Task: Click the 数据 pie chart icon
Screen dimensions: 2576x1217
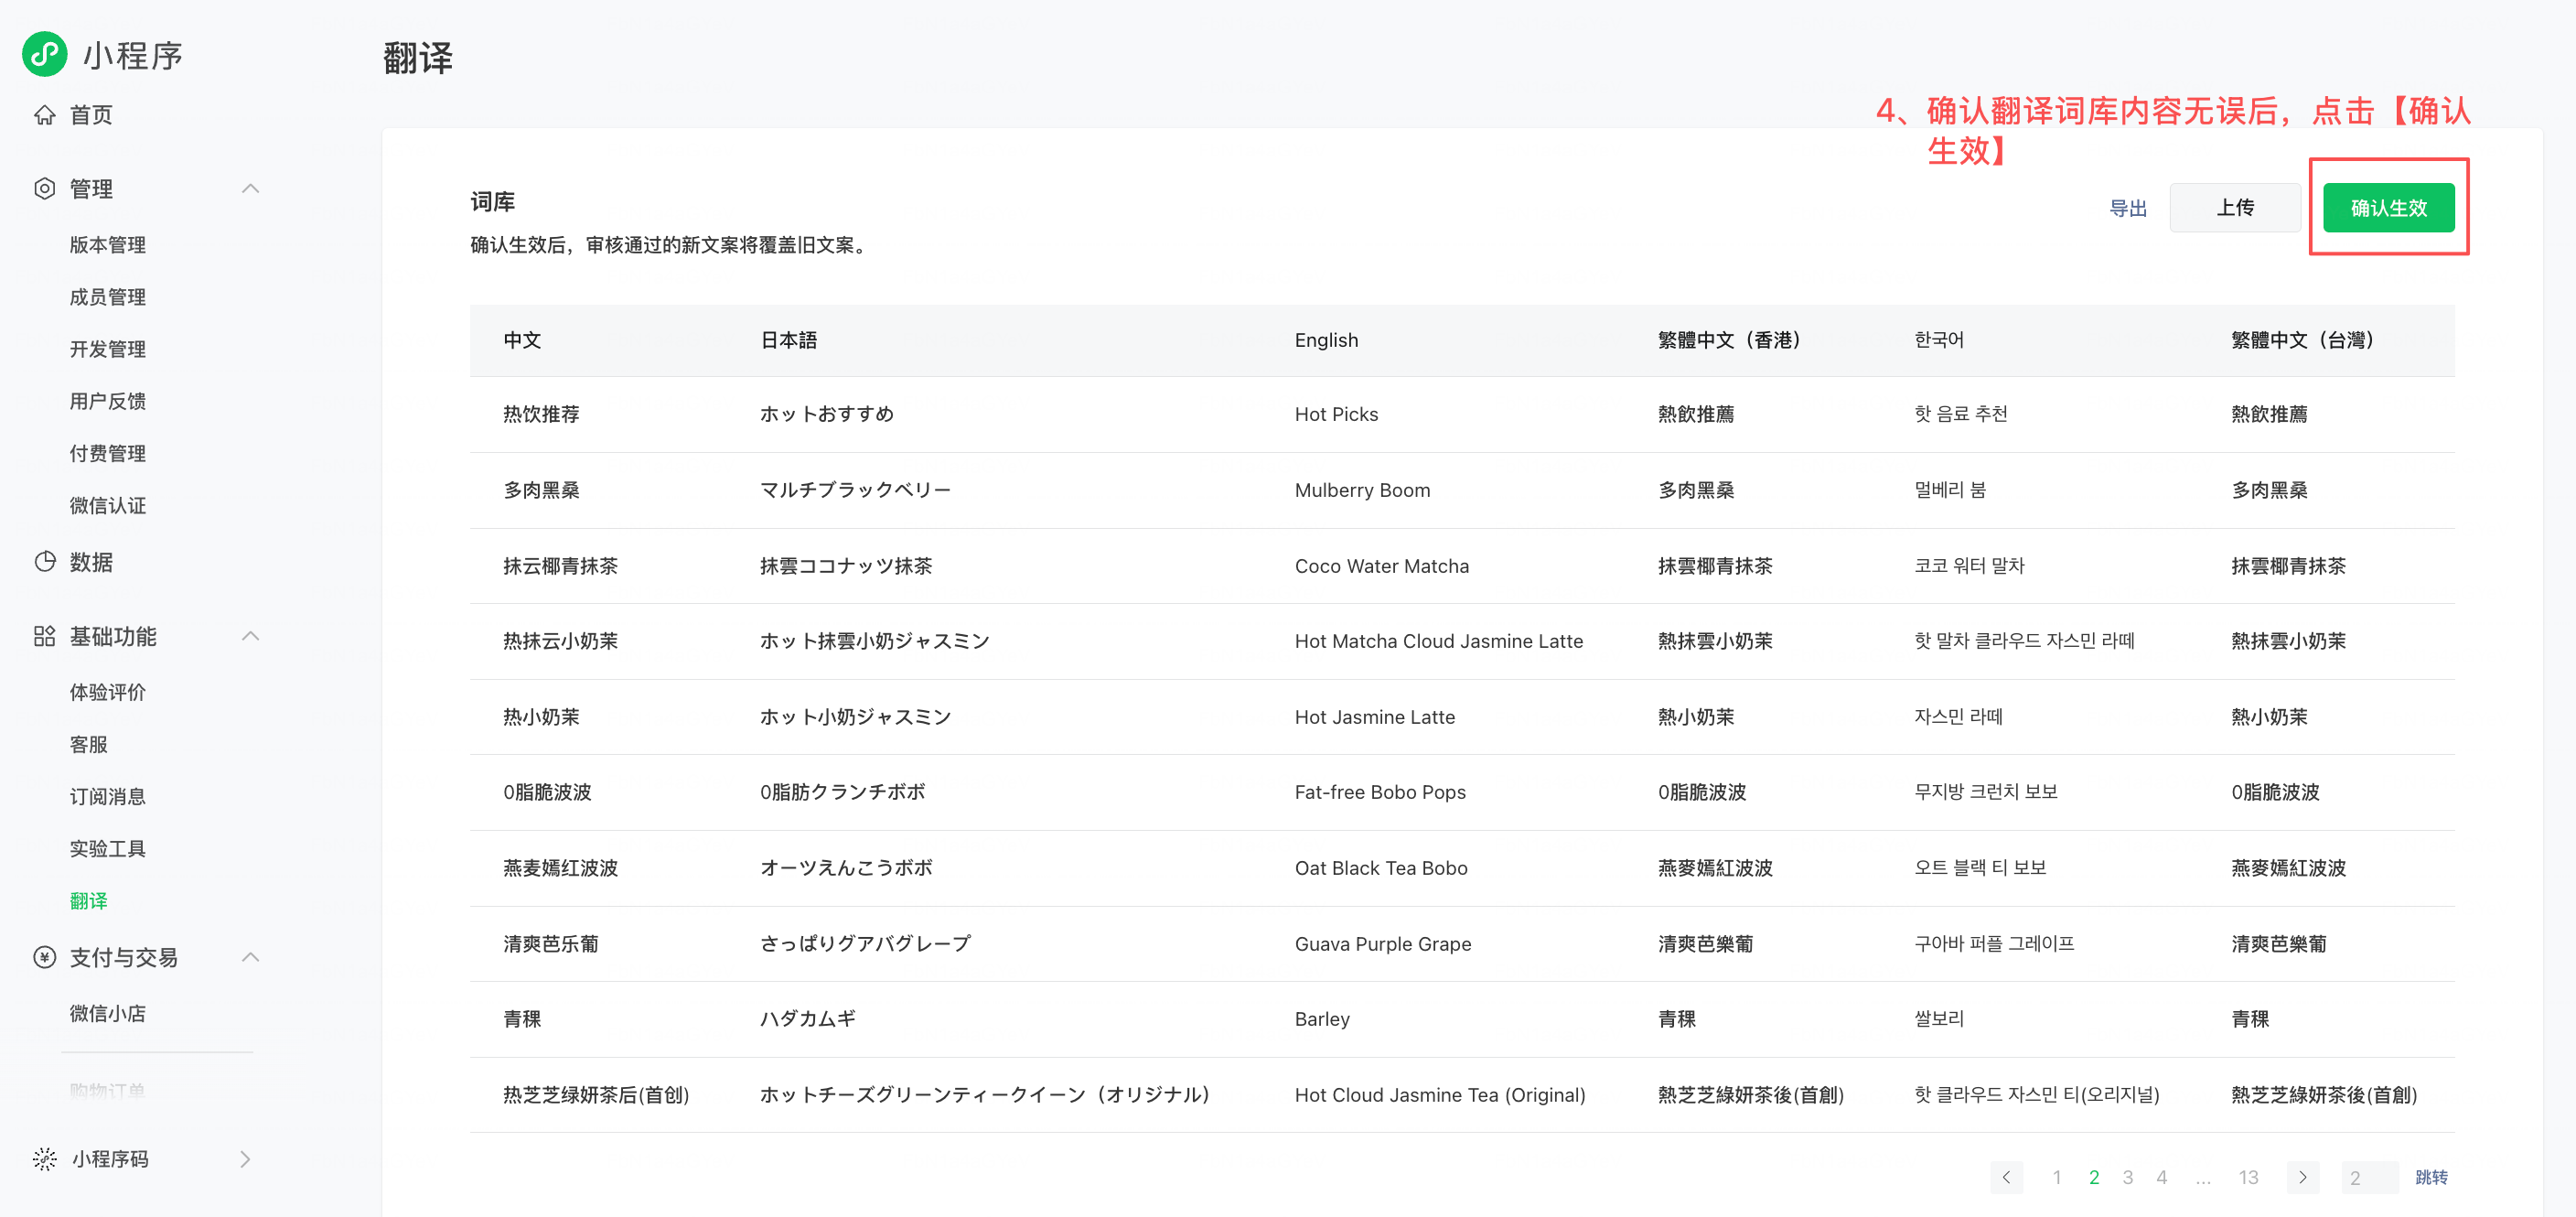Action: coord(45,562)
